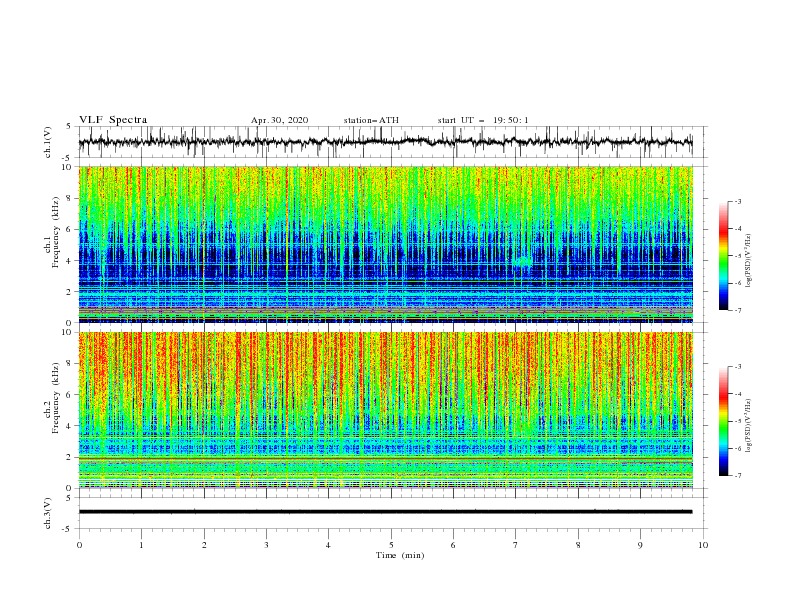This screenshot has width=792, height=612.
Task: Click the '-7' label on lower colorbar
Action: tap(738, 476)
